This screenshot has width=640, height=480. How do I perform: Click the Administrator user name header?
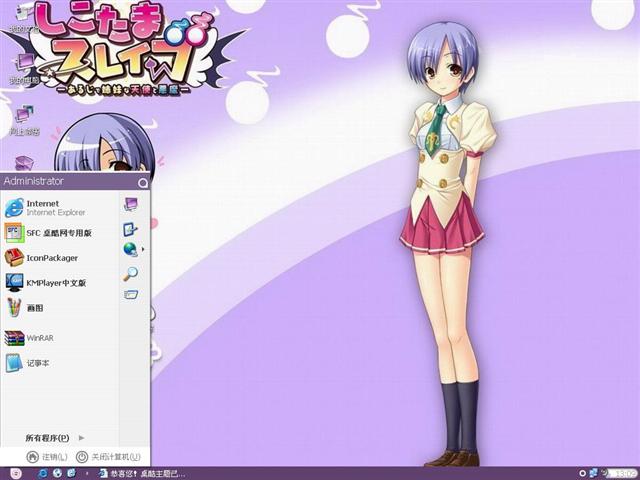click(34, 181)
